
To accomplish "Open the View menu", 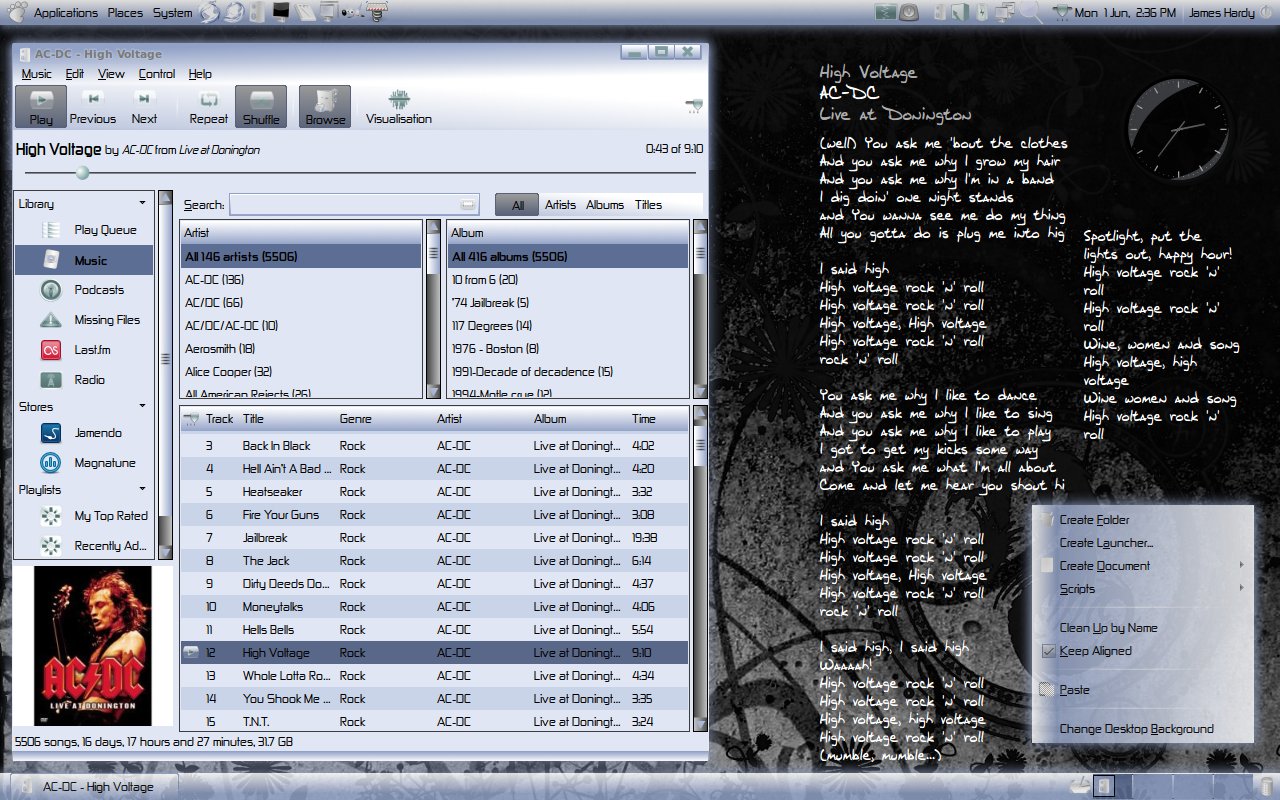I will (111, 74).
